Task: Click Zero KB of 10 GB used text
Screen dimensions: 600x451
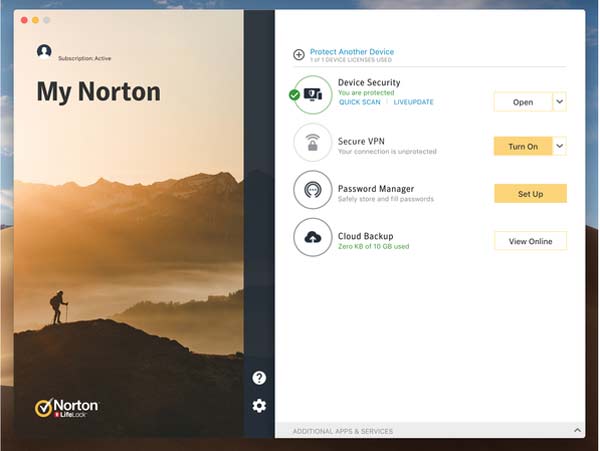Action: 373,246
